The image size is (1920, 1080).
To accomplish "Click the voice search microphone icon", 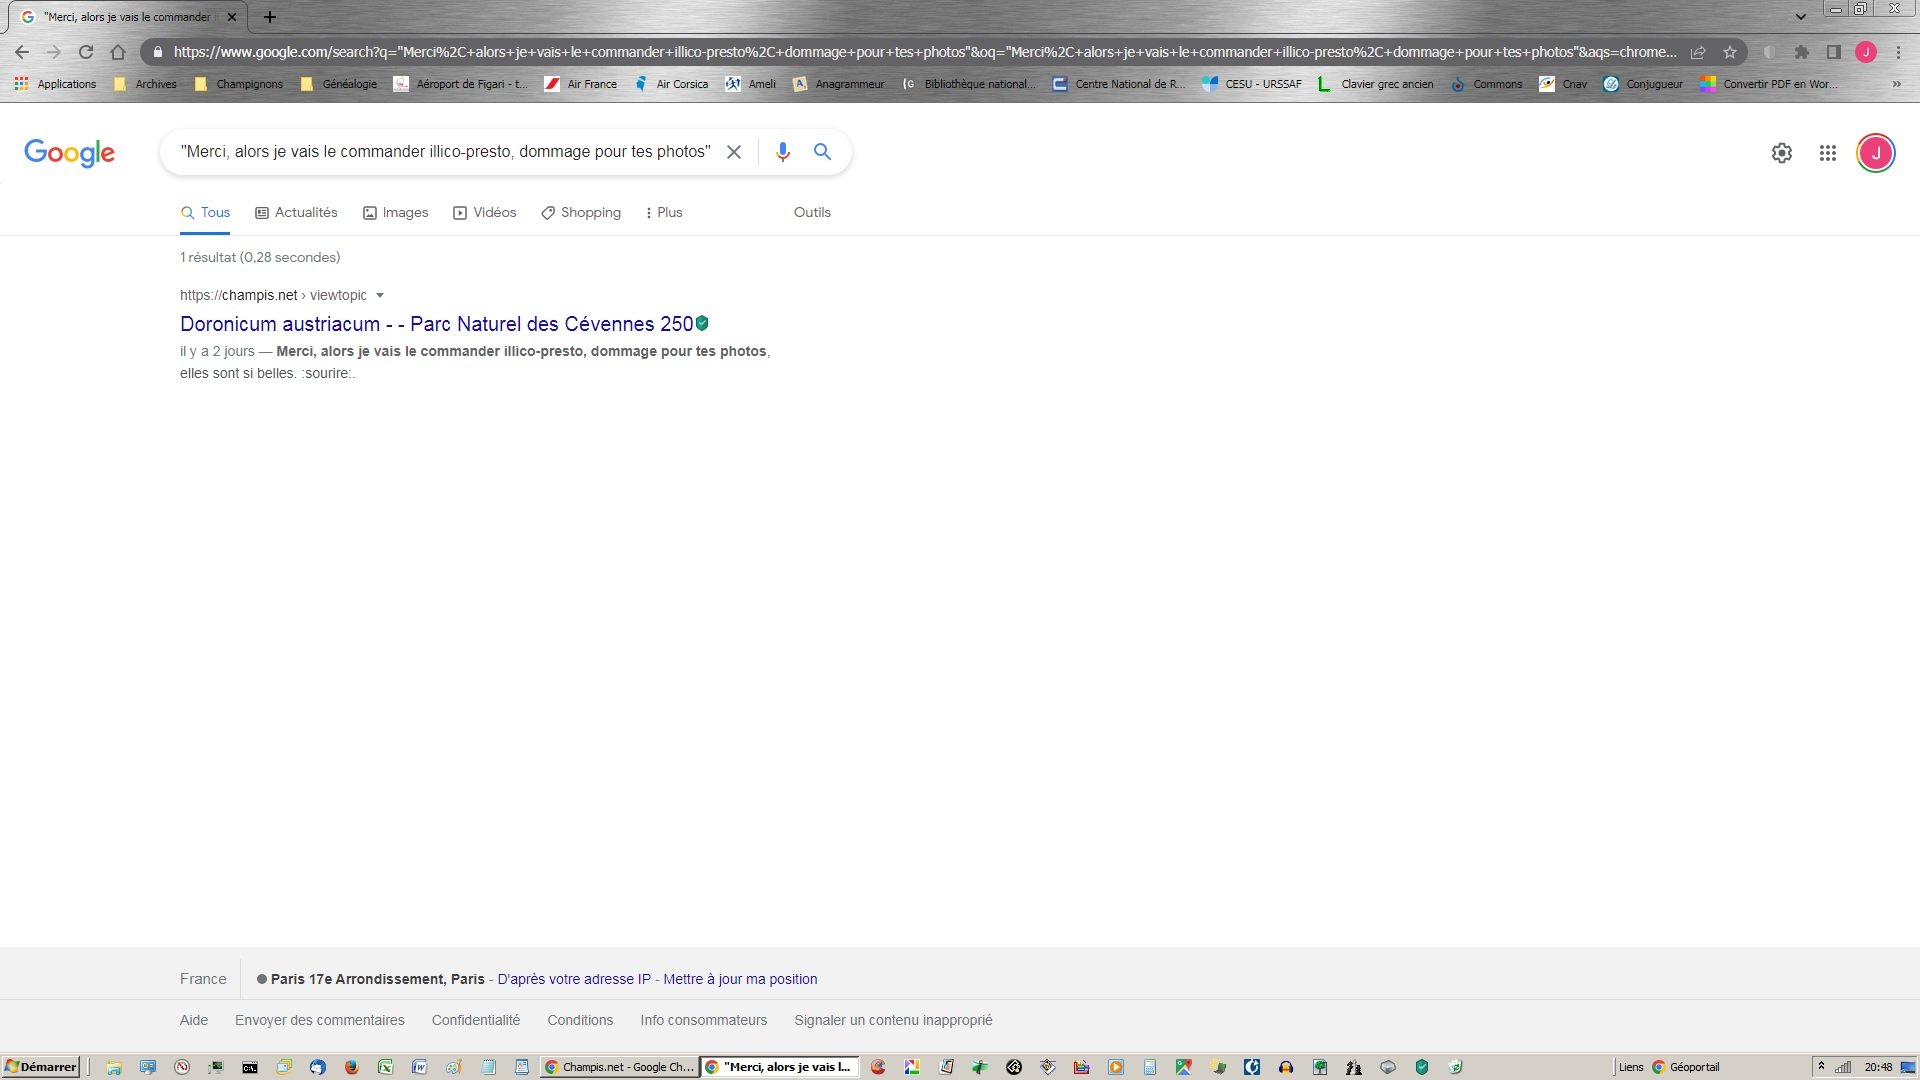I will [x=782, y=152].
